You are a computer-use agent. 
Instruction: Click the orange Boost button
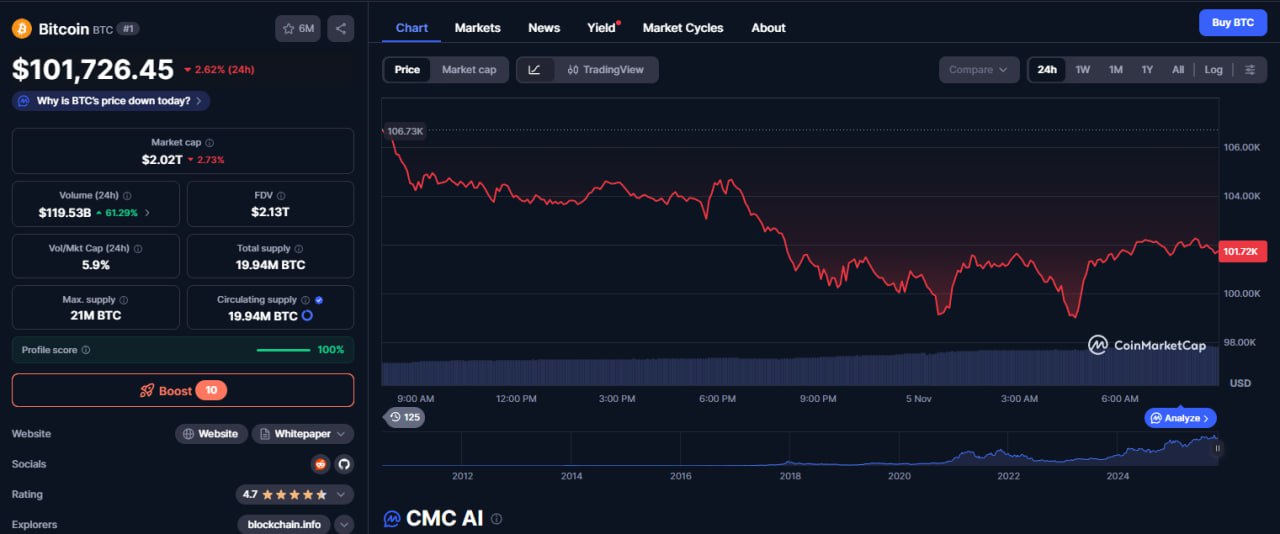[x=183, y=390]
